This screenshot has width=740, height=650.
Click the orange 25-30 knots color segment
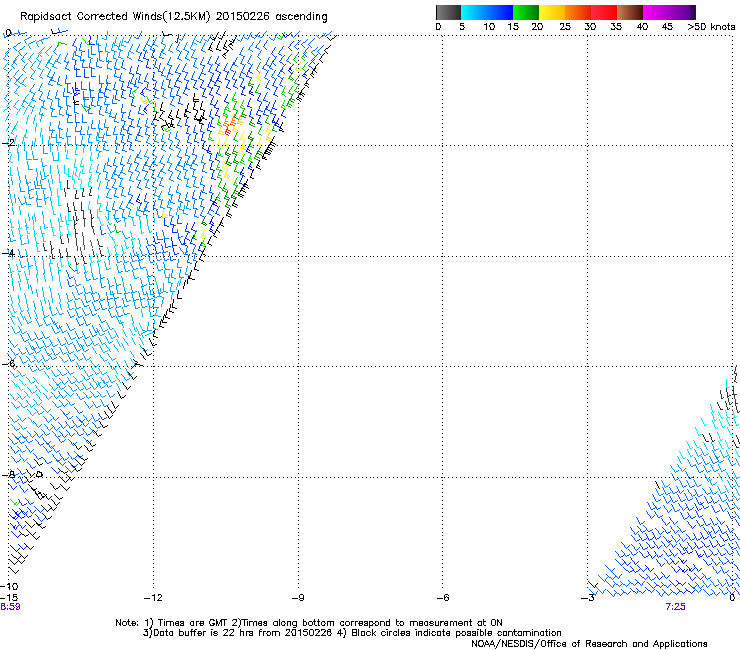point(578,12)
